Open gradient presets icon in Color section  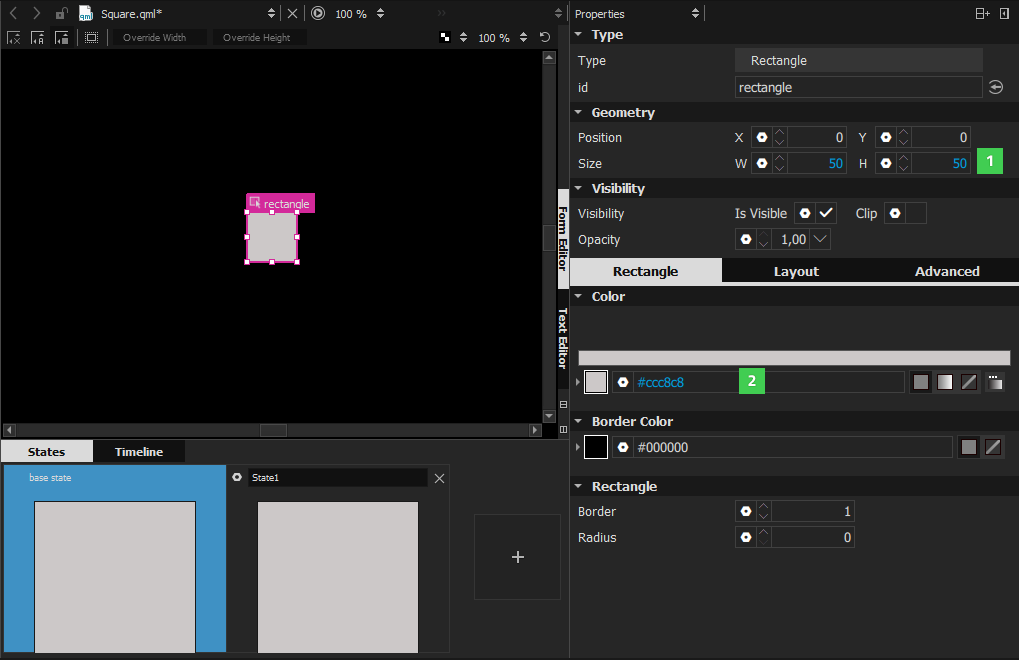pyautogui.click(x=994, y=382)
